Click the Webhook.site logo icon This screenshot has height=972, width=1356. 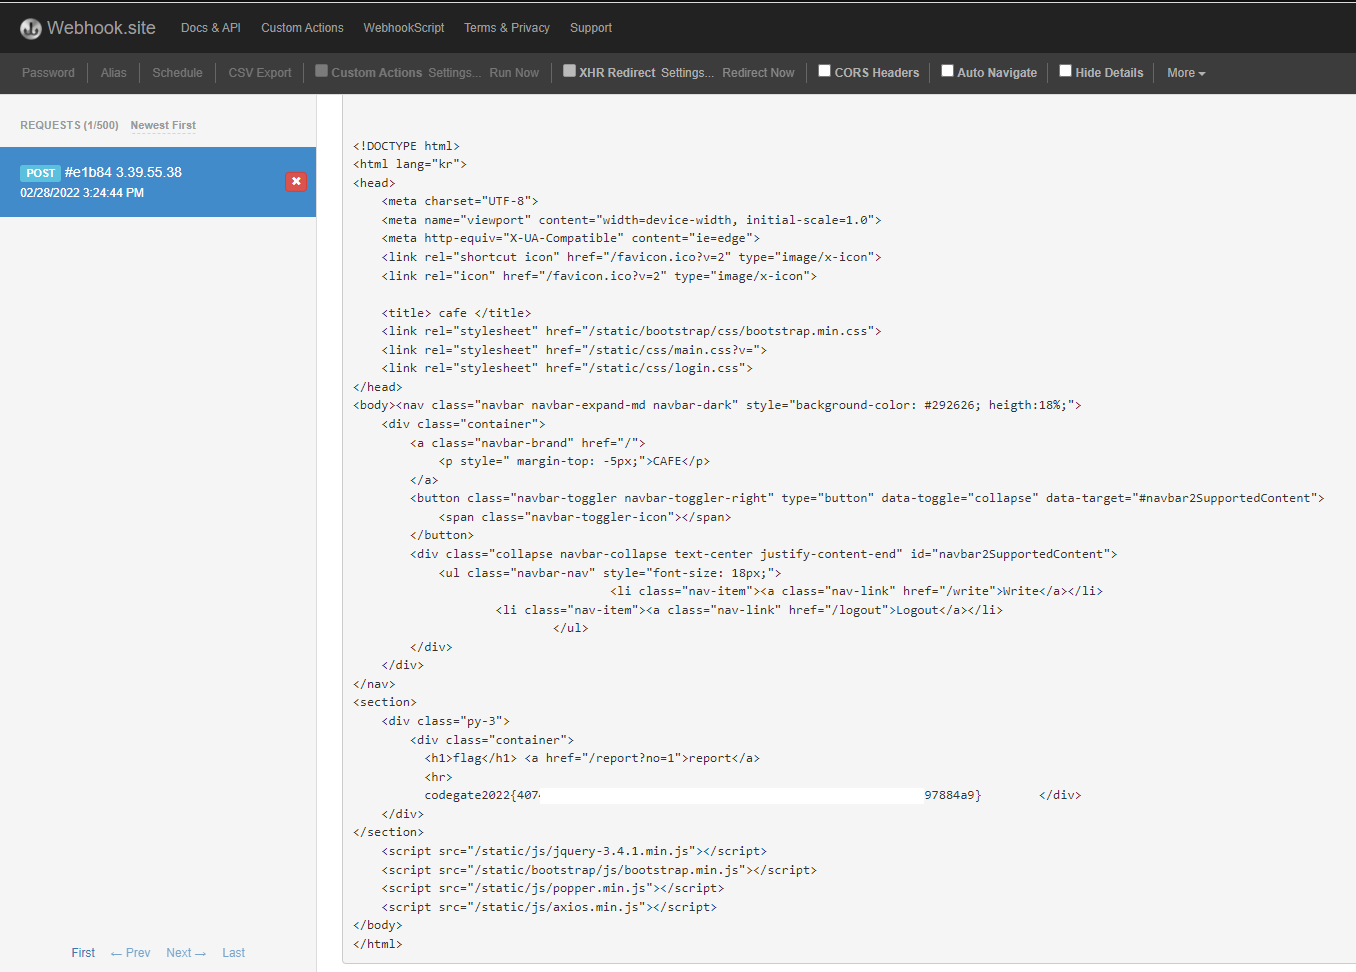coord(31,29)
